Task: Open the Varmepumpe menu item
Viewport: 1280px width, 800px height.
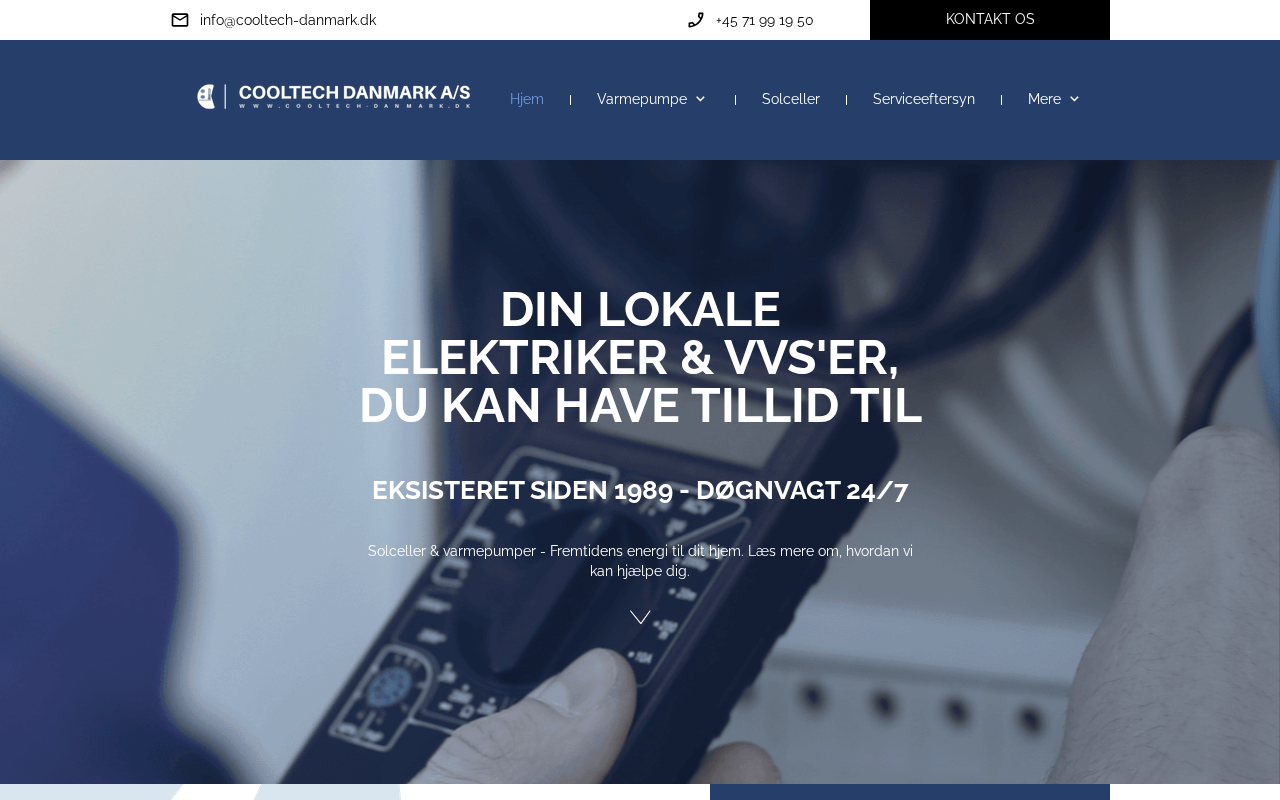Action: [x=642, y=99]
